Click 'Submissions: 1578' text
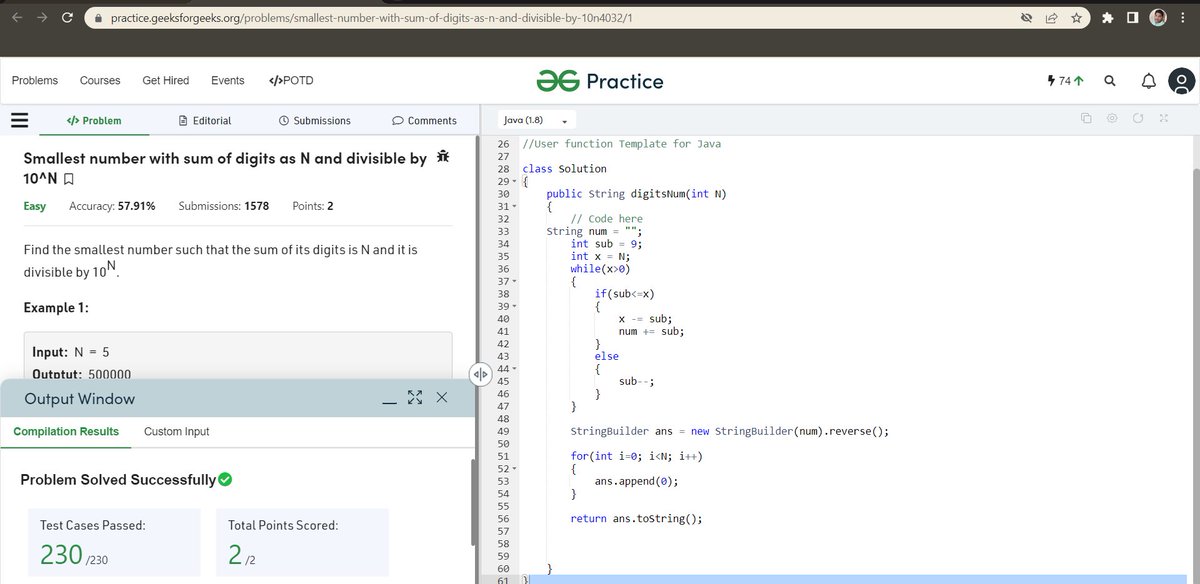Viewport: 1200px width, 584px height. pos(224,207)
